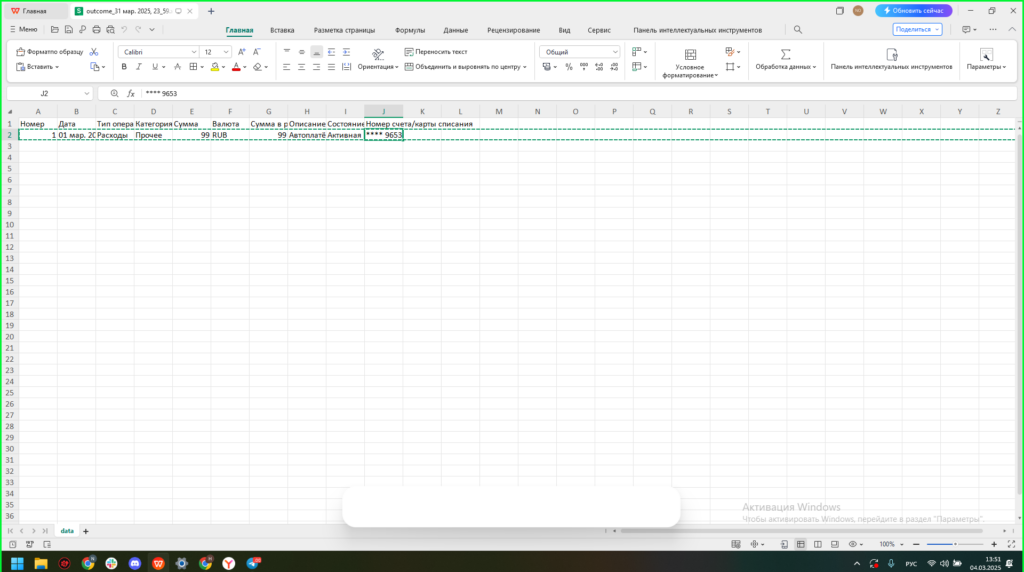Open the font size 12 dropdown
Viewport: 1024px width, 572px height.
[x=226, y=52]
